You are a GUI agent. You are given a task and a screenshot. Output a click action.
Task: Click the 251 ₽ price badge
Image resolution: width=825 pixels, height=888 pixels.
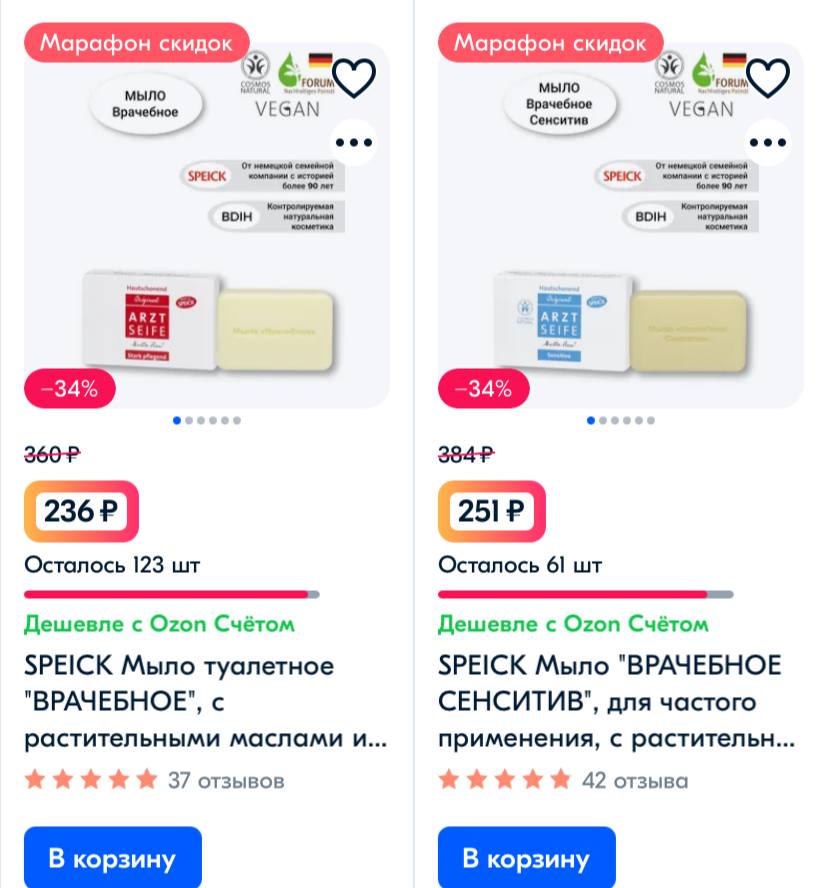point(491,511)
